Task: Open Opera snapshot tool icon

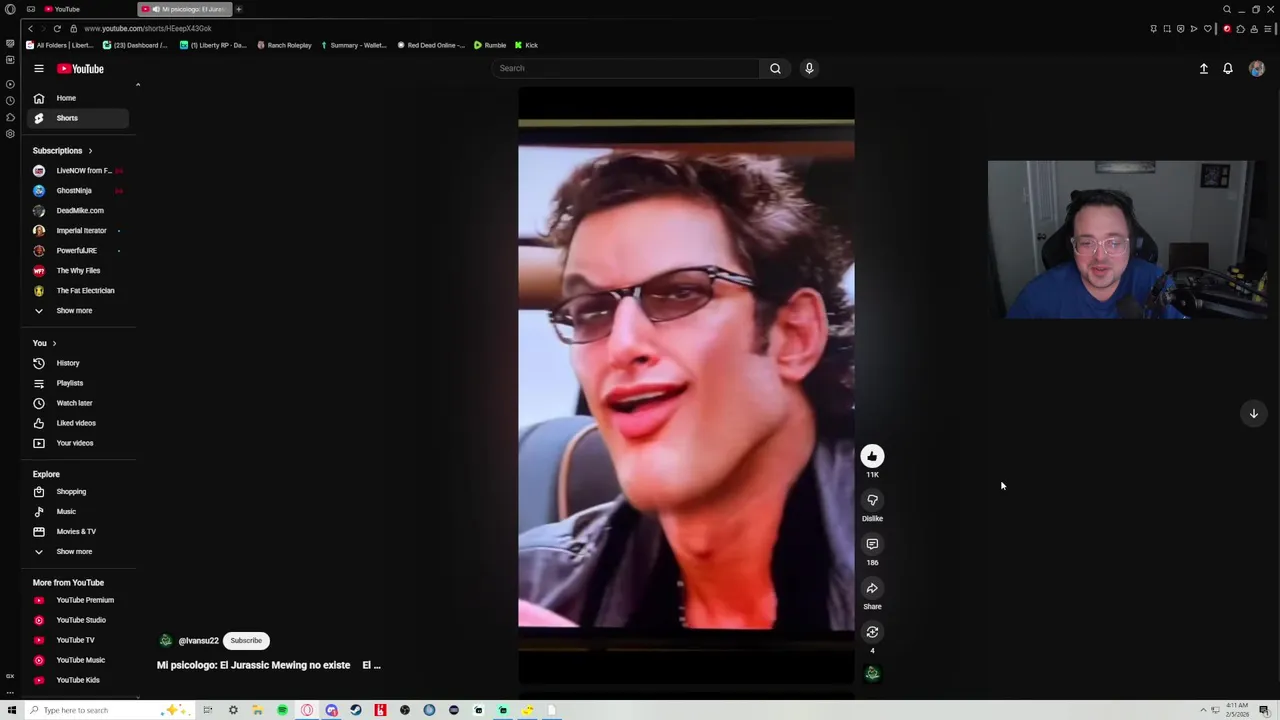Action: (1167, 28)
